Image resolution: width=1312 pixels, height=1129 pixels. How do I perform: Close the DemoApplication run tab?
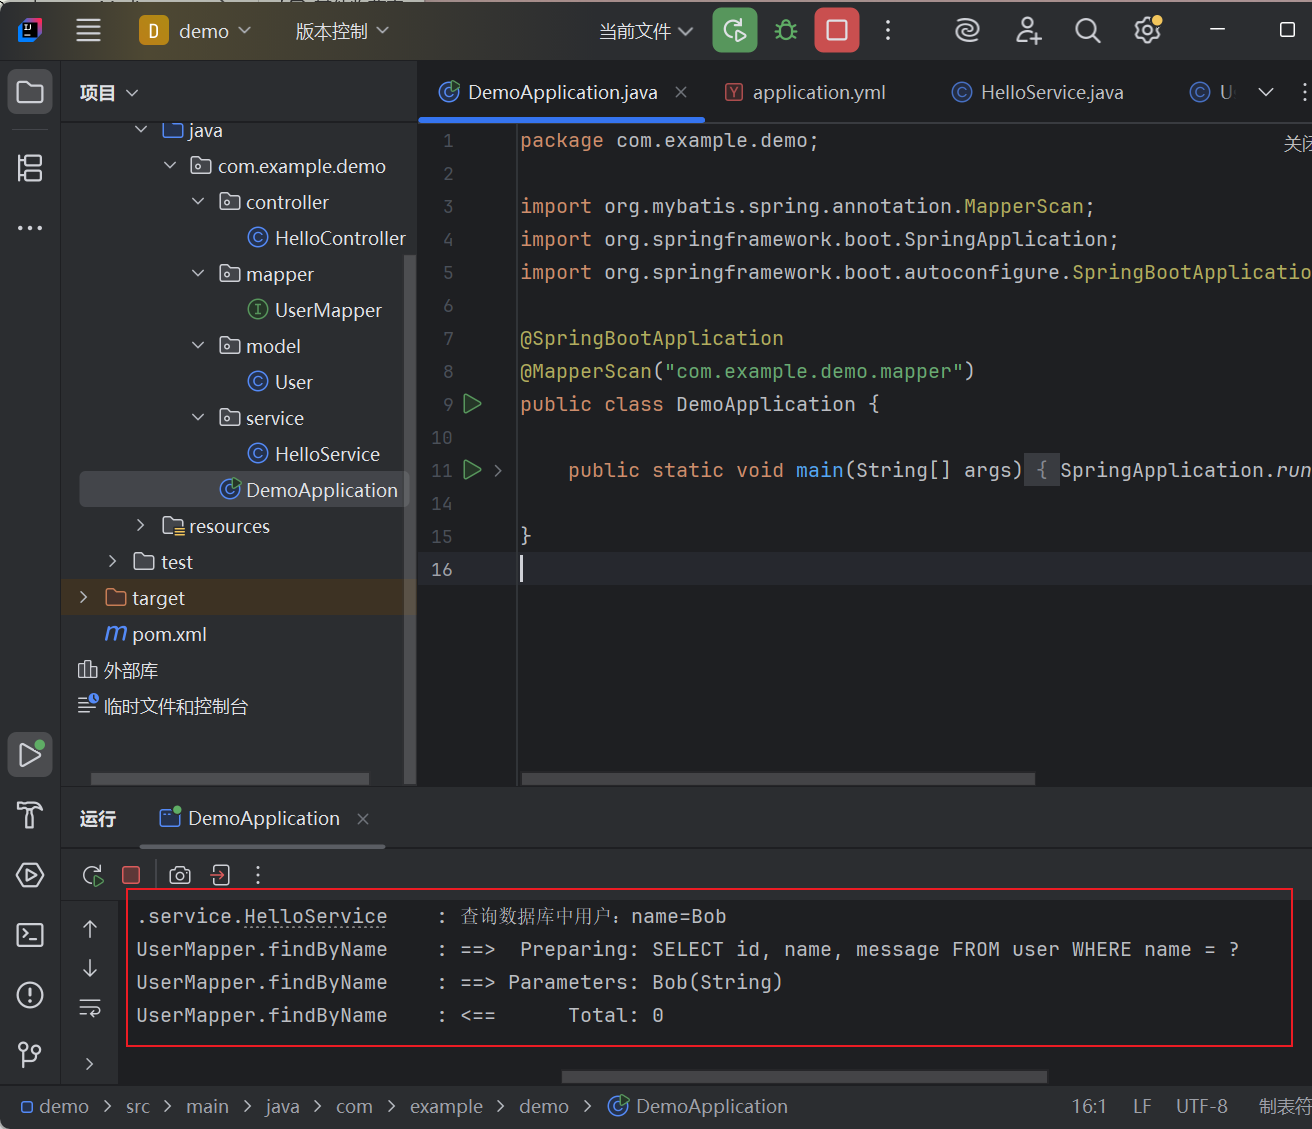pos(363,819)
